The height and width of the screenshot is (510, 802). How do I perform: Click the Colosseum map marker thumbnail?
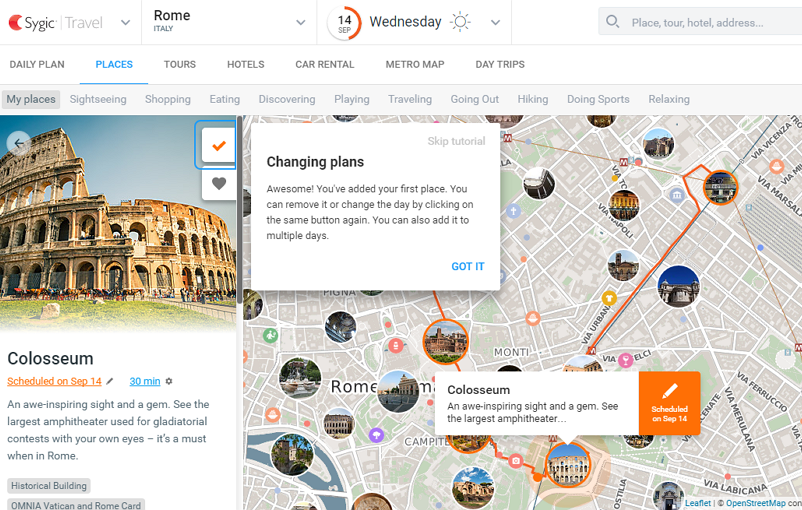pyautogui.click(x=568, y=464)
